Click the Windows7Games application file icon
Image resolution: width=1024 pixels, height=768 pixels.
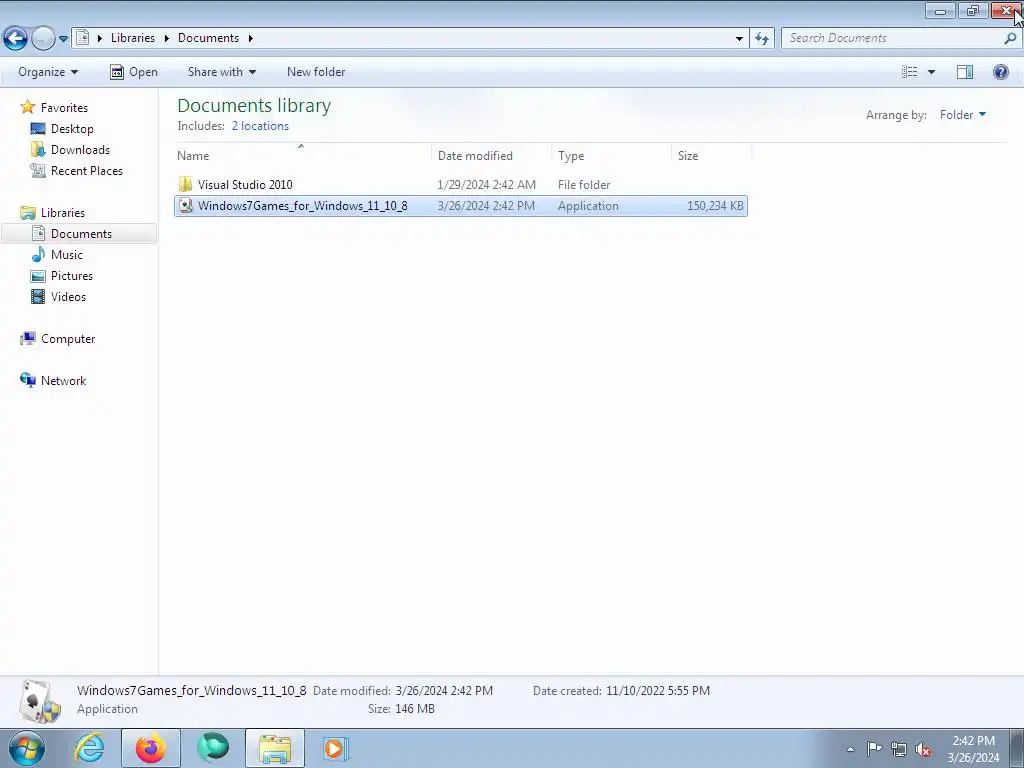[186, 206]
